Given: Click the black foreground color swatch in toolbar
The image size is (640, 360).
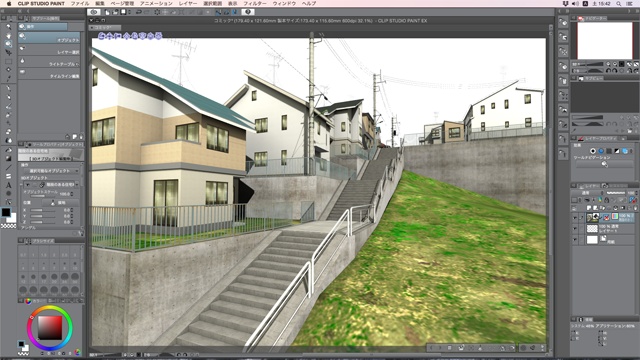Looking at the screenshot, I should 6,212.
